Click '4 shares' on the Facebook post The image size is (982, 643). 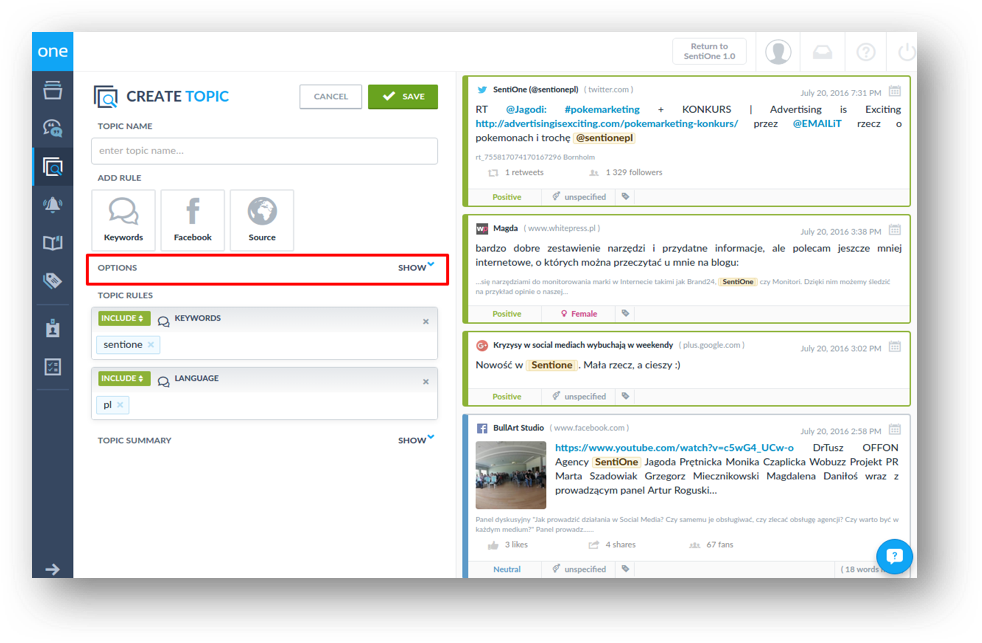click(x=620, y=545)
